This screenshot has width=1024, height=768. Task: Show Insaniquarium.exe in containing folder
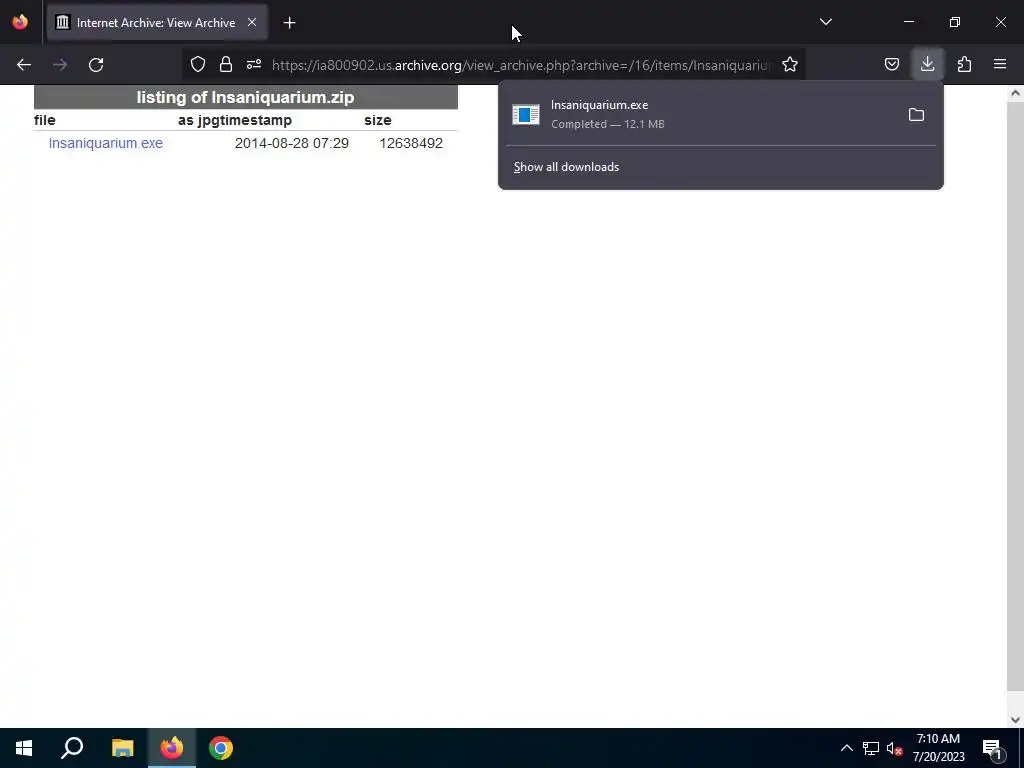coord(916,115)
